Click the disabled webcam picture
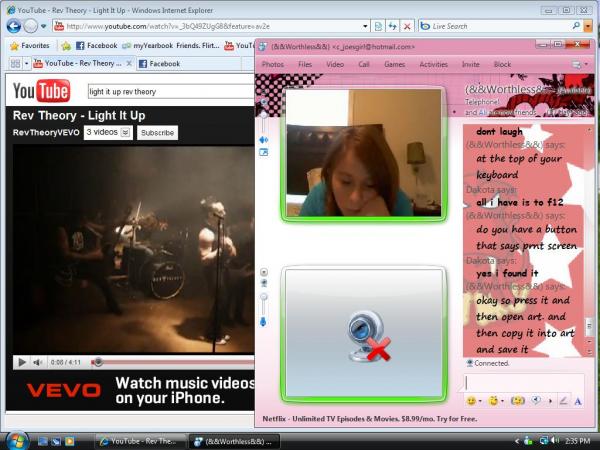This screenshot has height=450, width=600. click(364, 333)
